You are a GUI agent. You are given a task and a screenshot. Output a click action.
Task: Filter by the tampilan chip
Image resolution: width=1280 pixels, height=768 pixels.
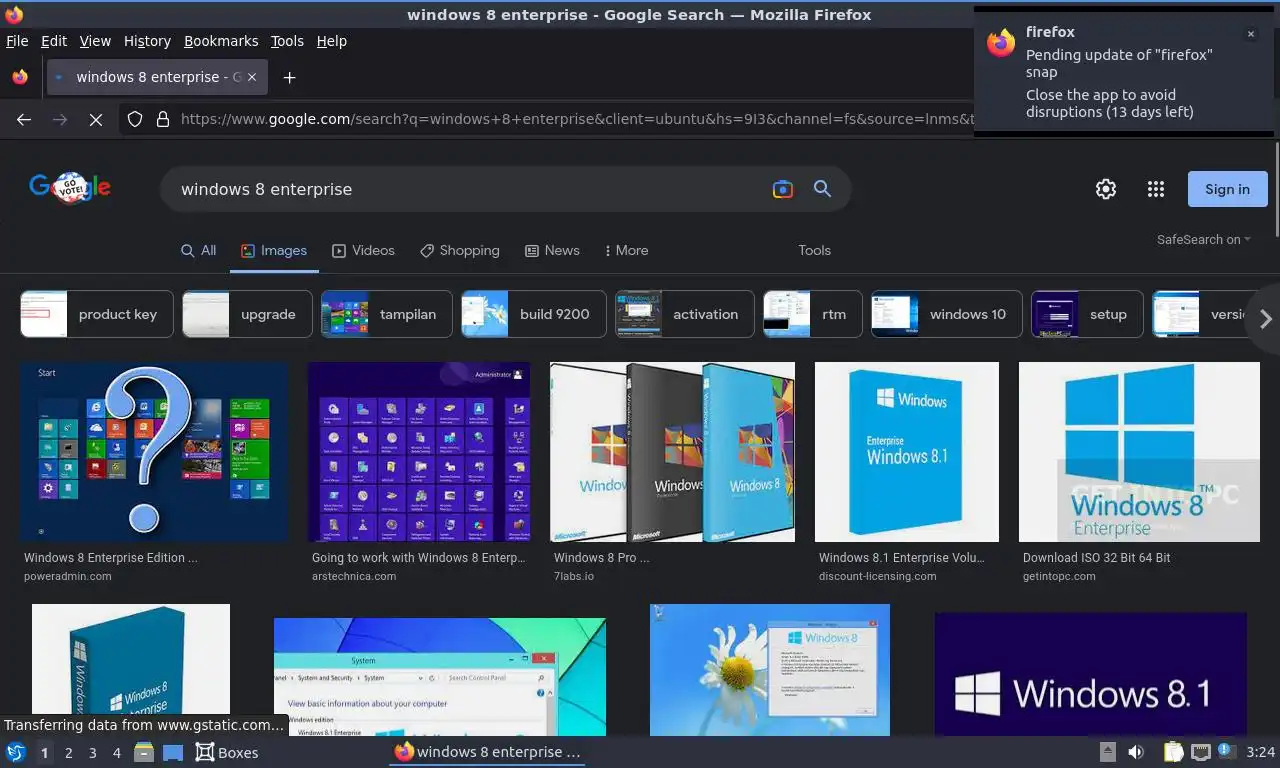[x=386, y=314]
